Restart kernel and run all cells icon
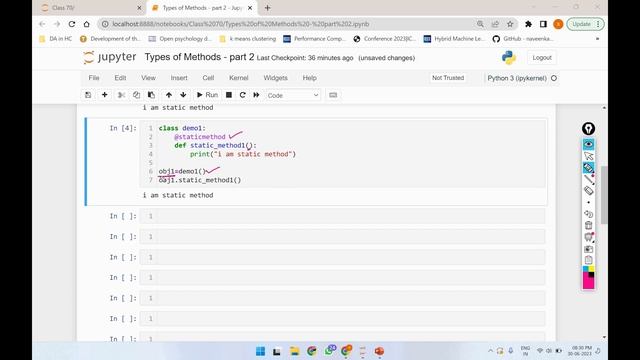This screenshot has height=360, width=640. click(x=256, y=95)
